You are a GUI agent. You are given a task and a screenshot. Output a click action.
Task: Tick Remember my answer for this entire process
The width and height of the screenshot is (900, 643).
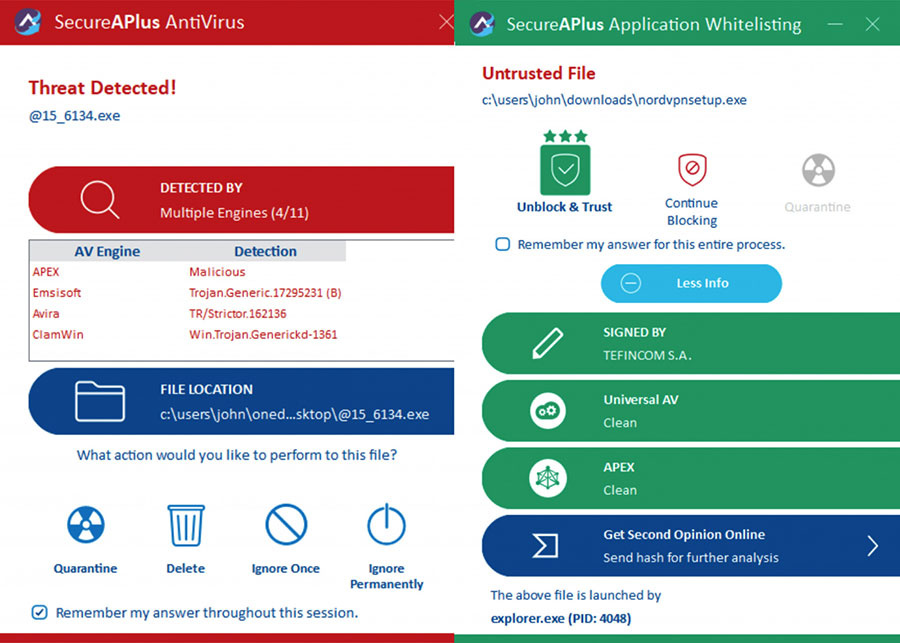(502, 244)
